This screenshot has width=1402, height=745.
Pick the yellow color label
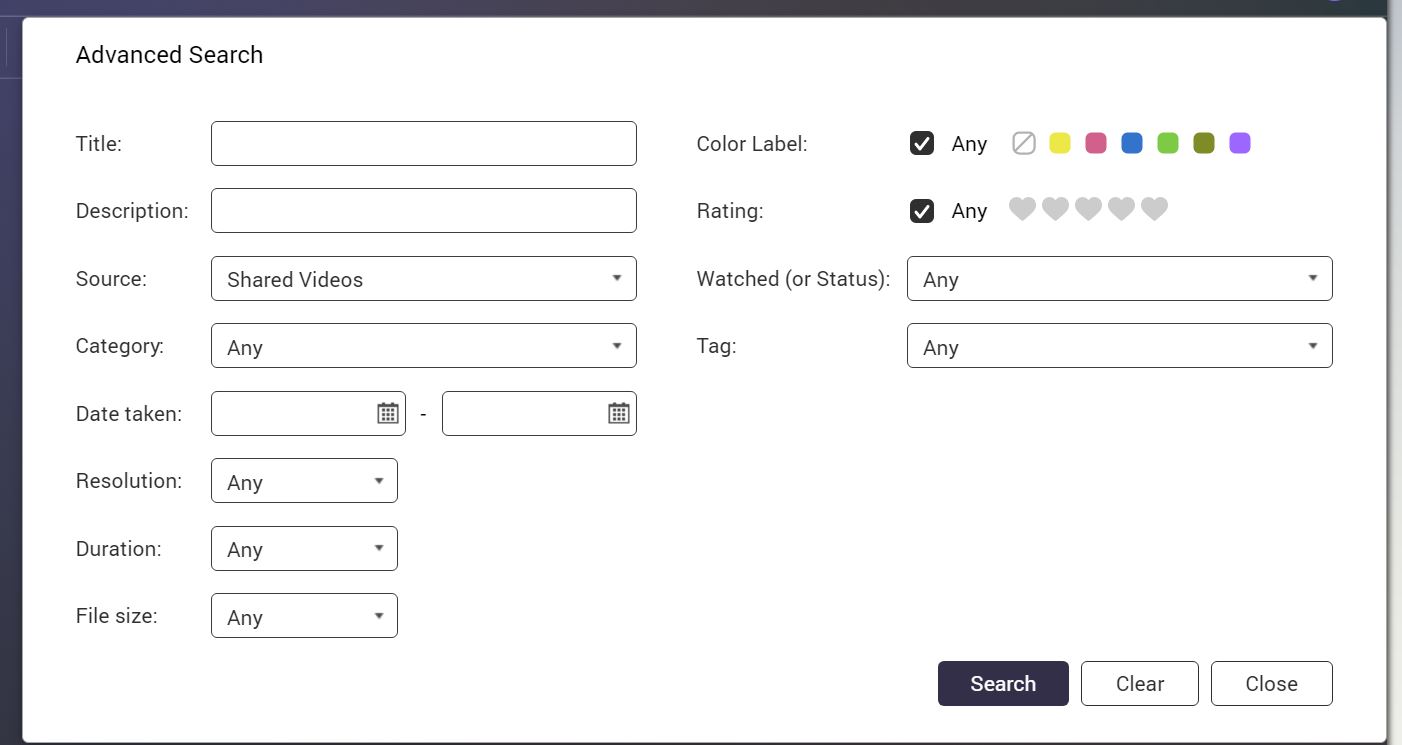[1060, 143]
